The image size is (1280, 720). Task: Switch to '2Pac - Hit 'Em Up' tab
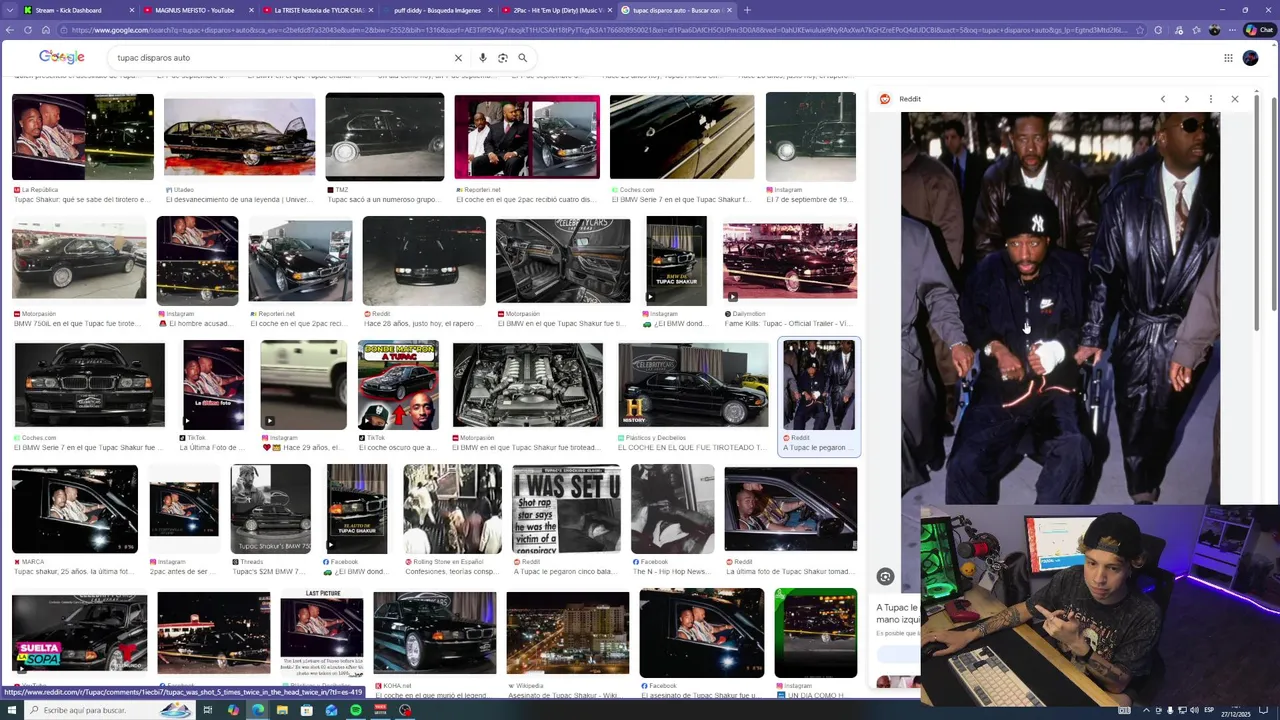click(x=555, y=10)
